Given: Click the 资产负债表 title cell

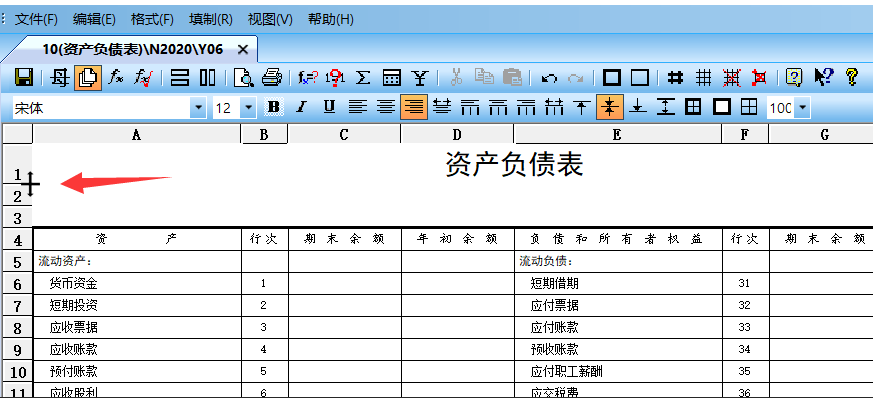Looking at the screenshot, I should pos(514,165).
